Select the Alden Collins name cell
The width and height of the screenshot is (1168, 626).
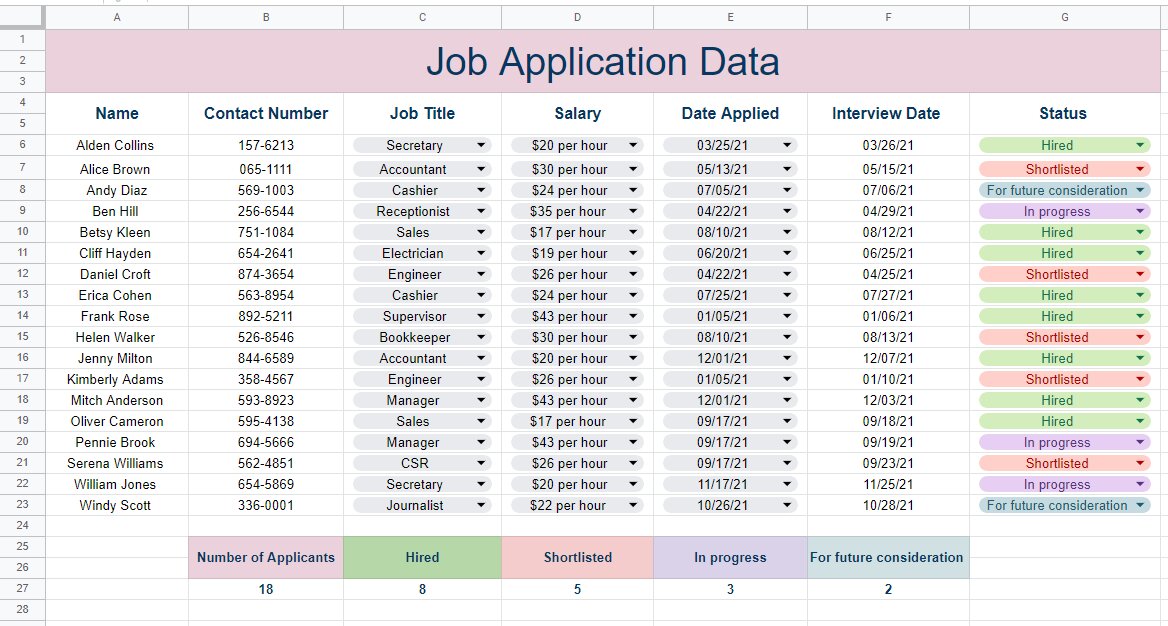click(x=117, y=145)
